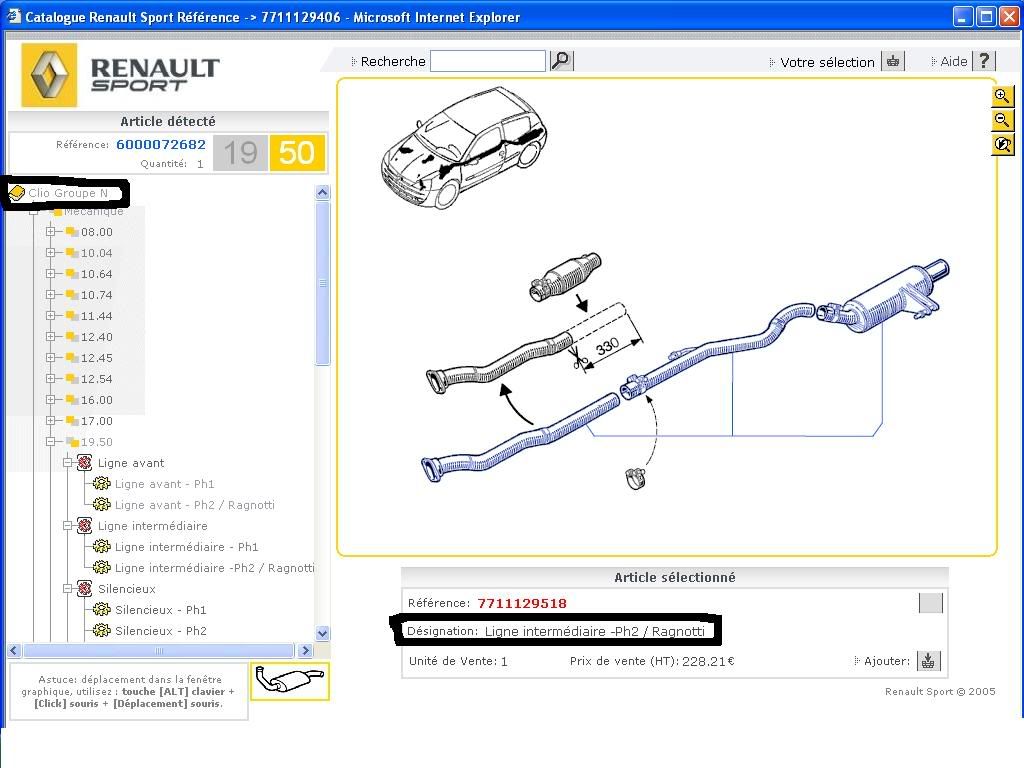Click the Ligne avant group icon
The width and height of the screenshot is (1024, 768).
click(x=84, y=463)
